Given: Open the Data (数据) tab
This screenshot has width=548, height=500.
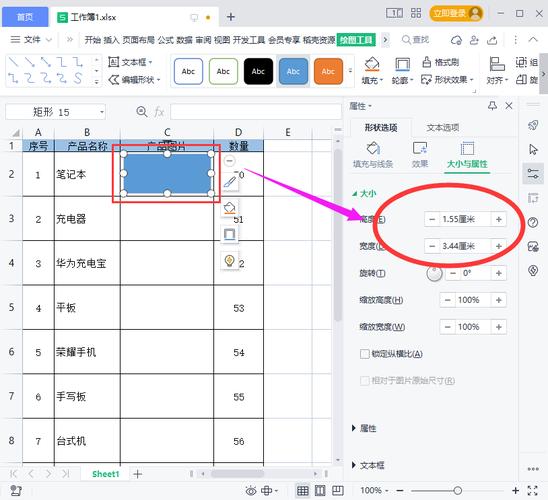Looking at the screenshot, I should click(184, 40).
